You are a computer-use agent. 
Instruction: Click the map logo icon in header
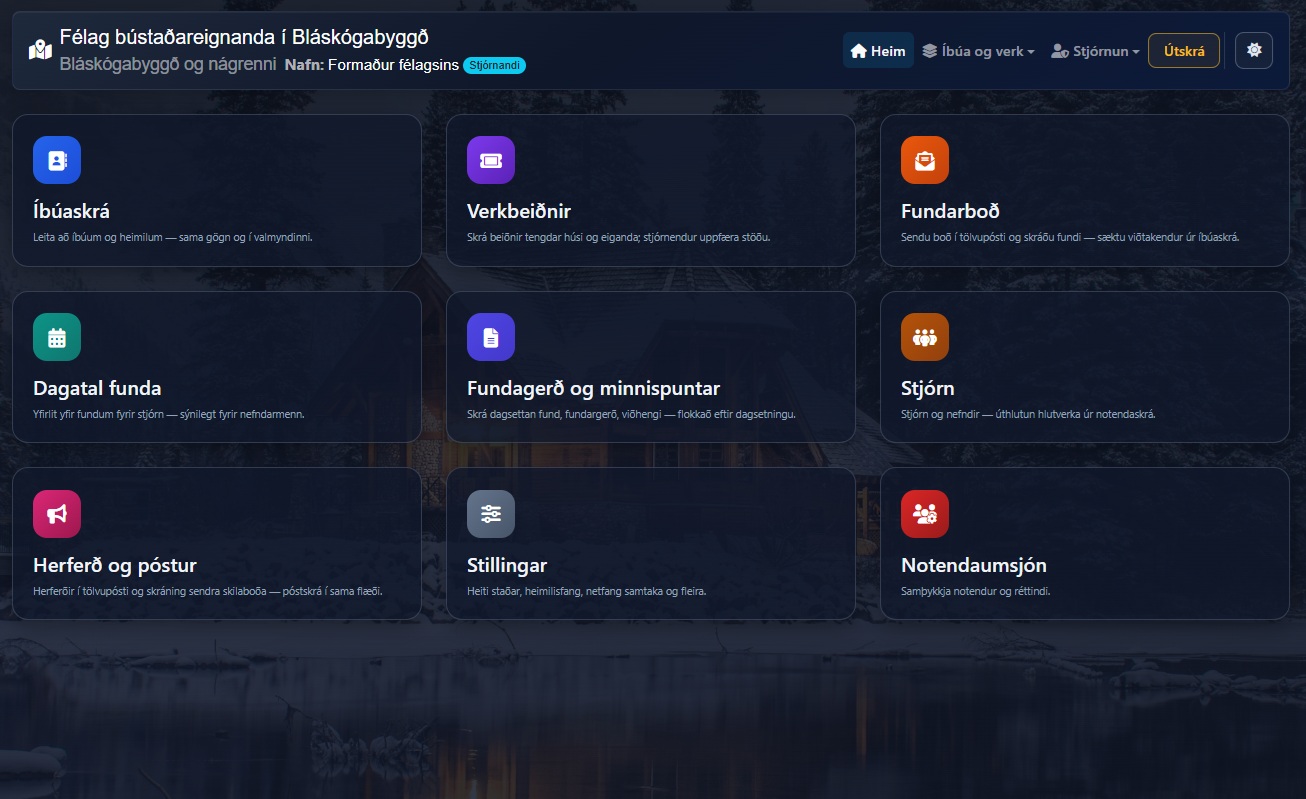40,50
